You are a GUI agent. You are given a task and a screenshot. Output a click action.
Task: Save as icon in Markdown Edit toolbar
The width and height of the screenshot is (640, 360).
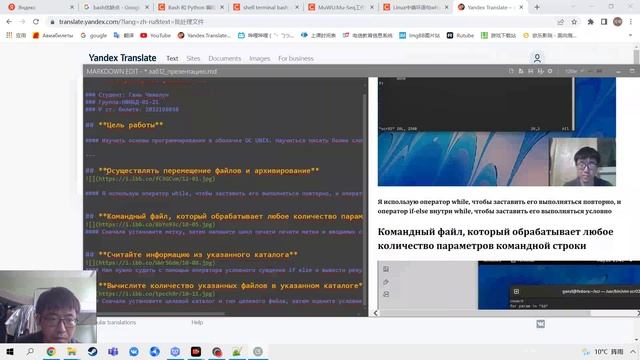(x=540, y=71)
